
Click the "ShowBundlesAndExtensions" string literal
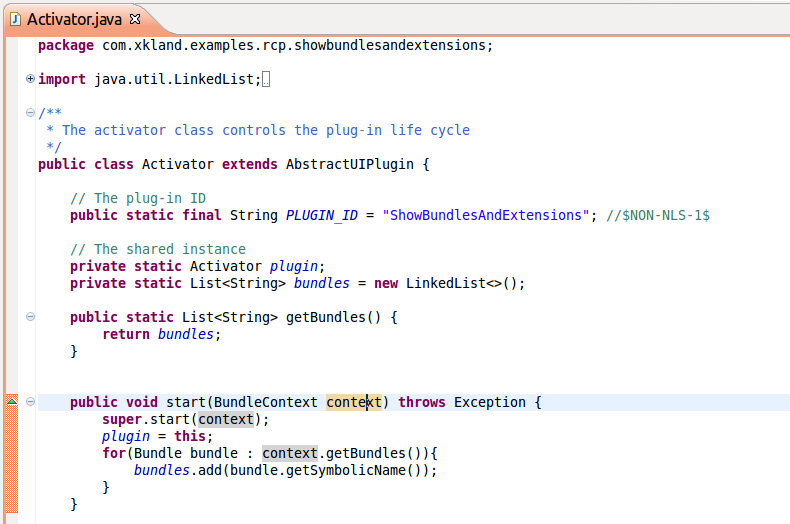[x=486, y=215]
